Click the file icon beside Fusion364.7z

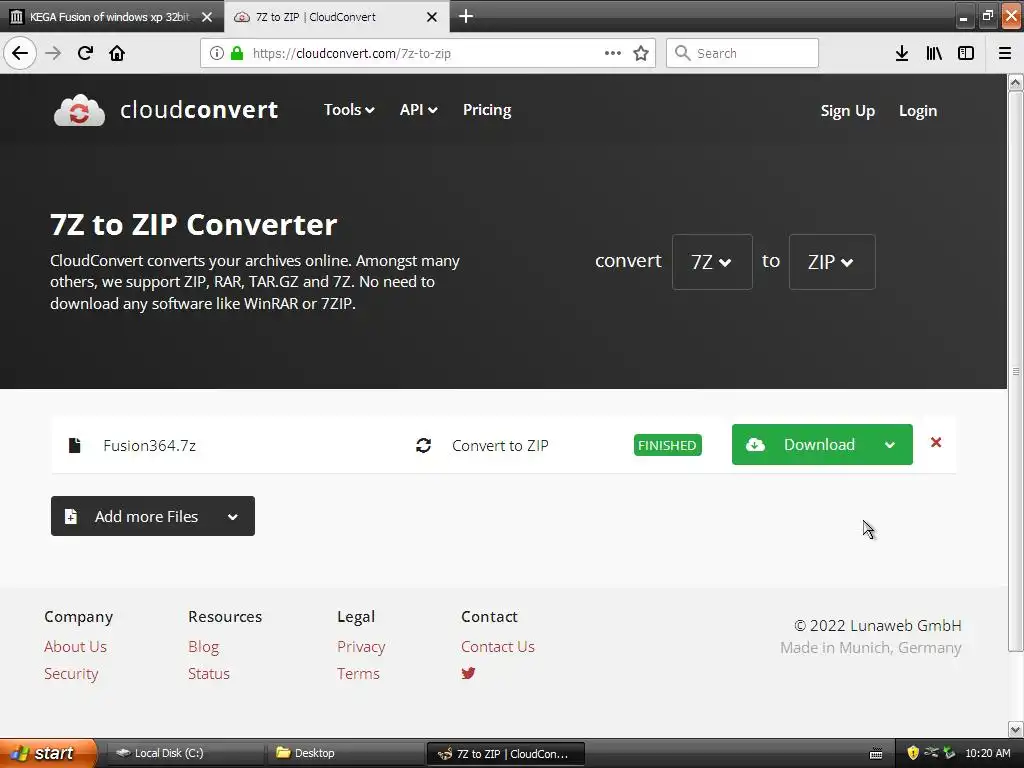pyautogui.click(x=74, y=445)
